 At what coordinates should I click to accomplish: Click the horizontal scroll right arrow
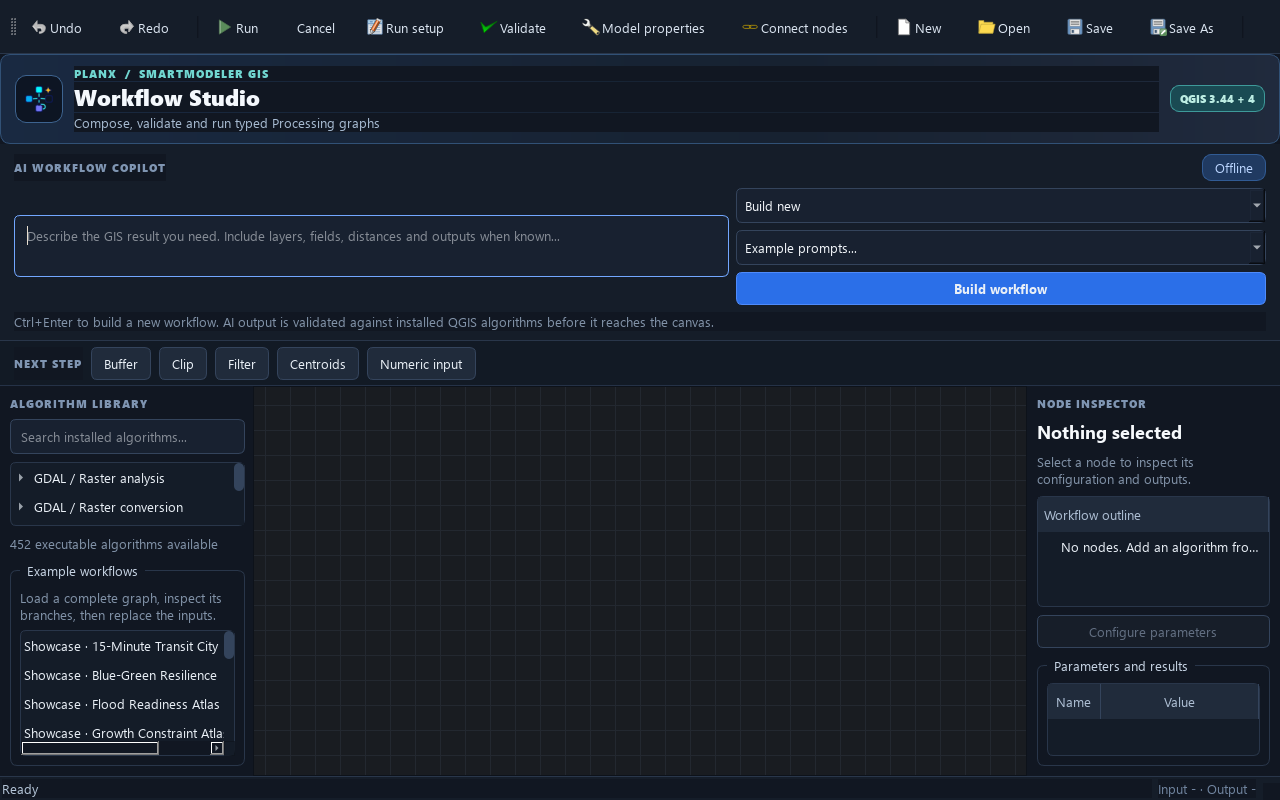[x=217, y=748]
